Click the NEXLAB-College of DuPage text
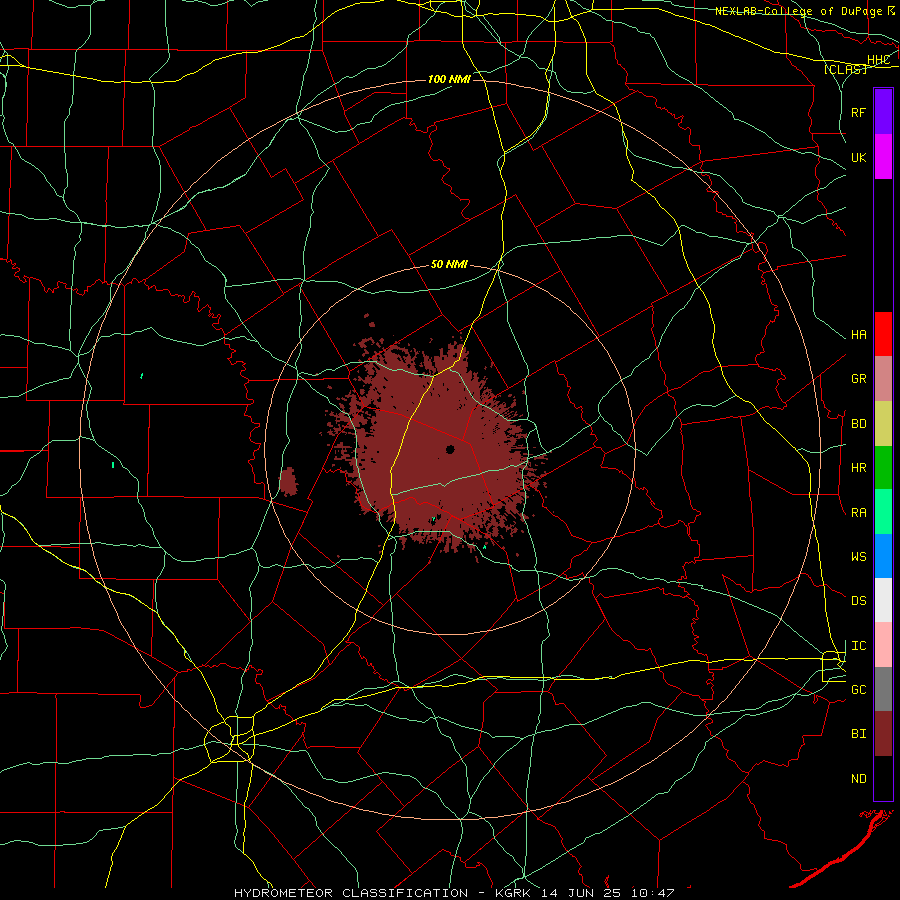Image resolution: width=900 pixels, height=900 pixels. [800, 11]
